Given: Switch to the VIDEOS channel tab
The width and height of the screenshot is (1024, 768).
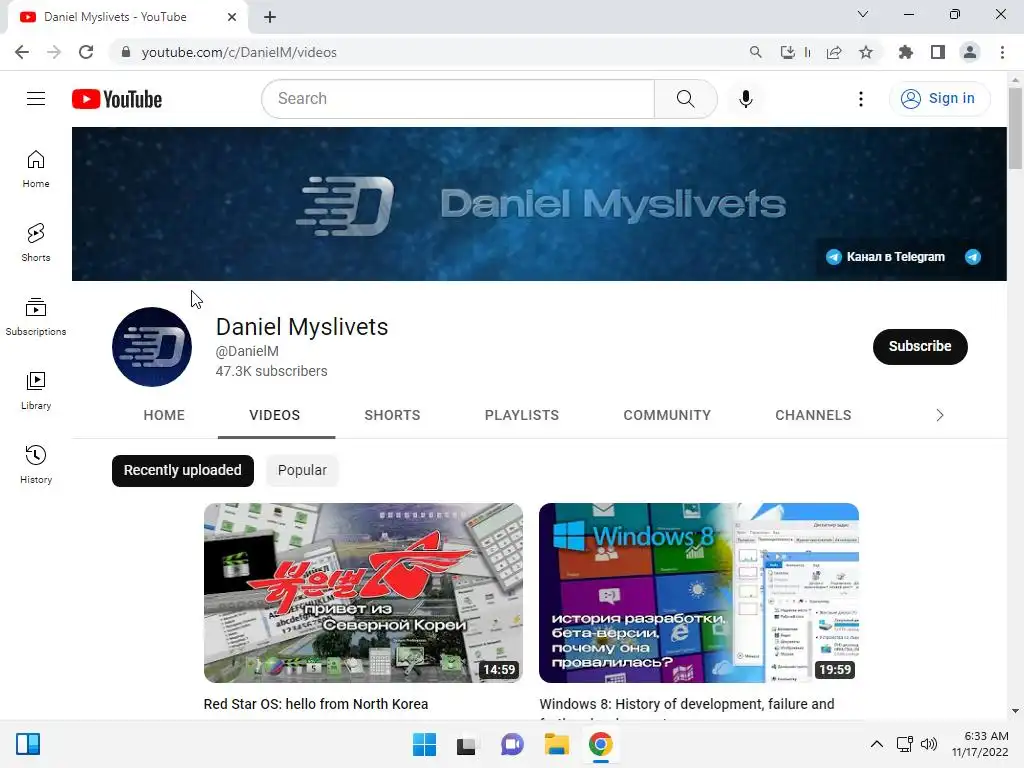Looking at the screenshot, I should pos(275,415).
